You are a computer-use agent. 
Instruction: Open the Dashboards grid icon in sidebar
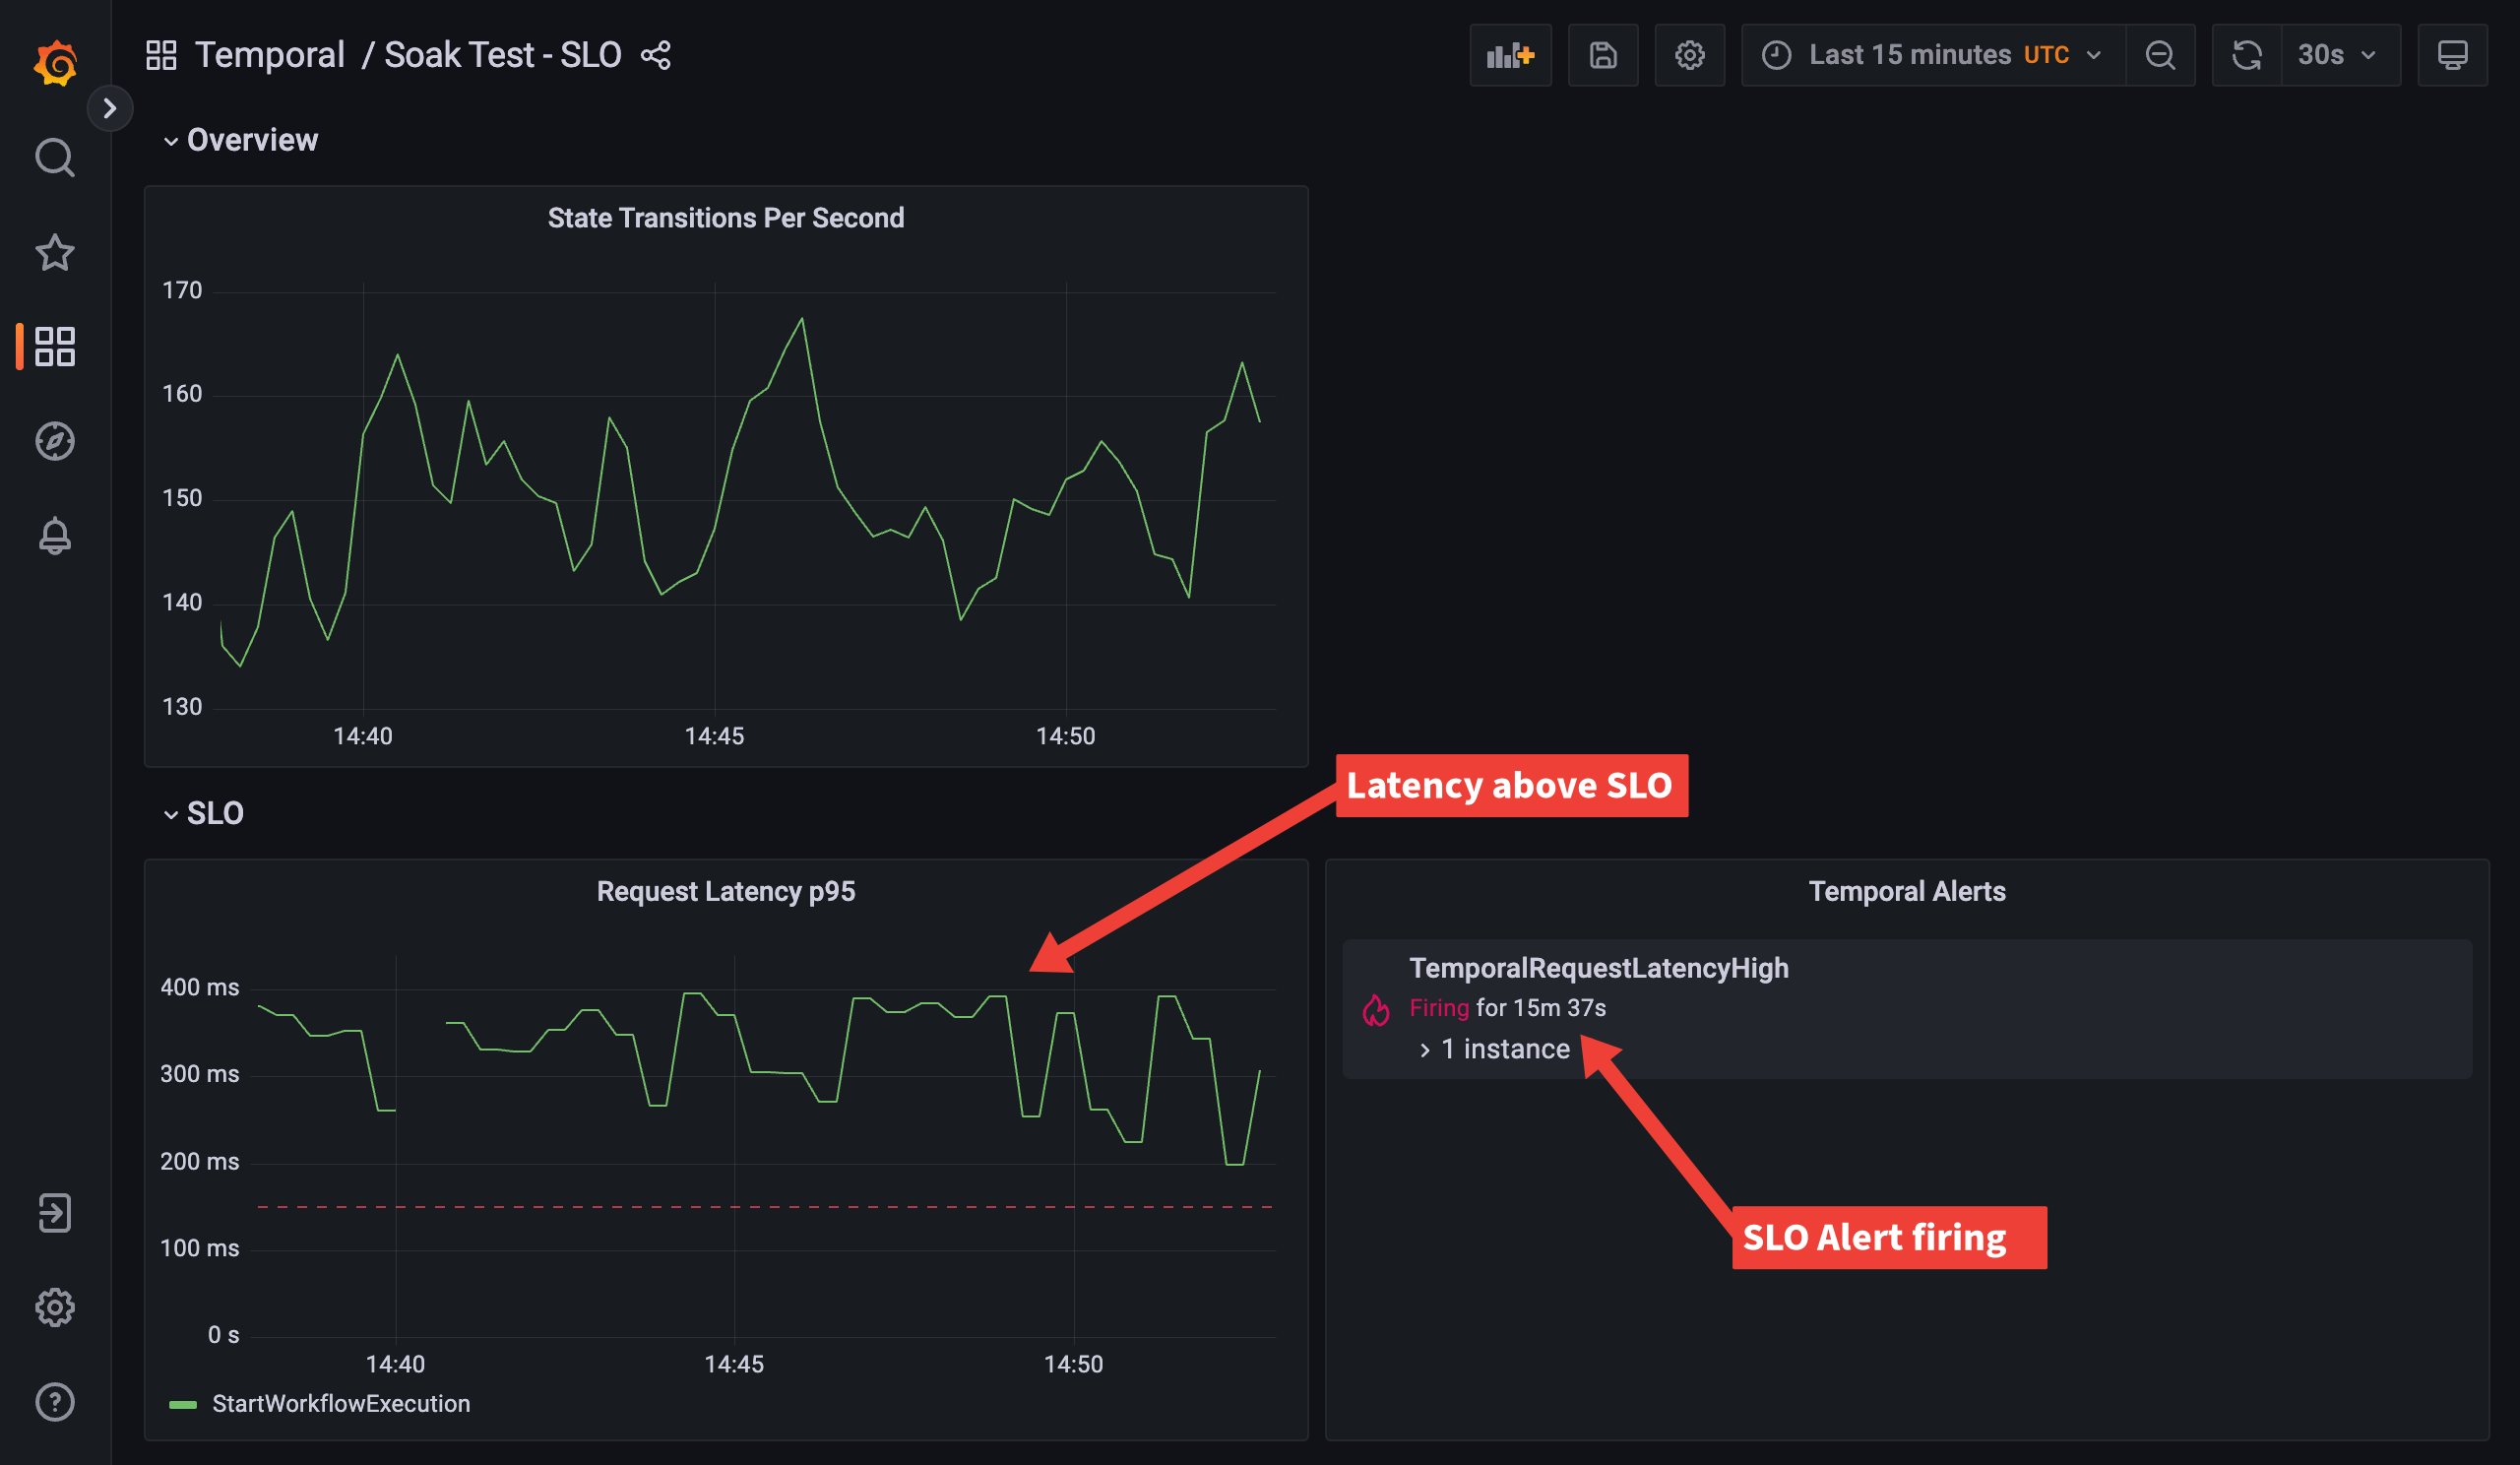(55, 346)
